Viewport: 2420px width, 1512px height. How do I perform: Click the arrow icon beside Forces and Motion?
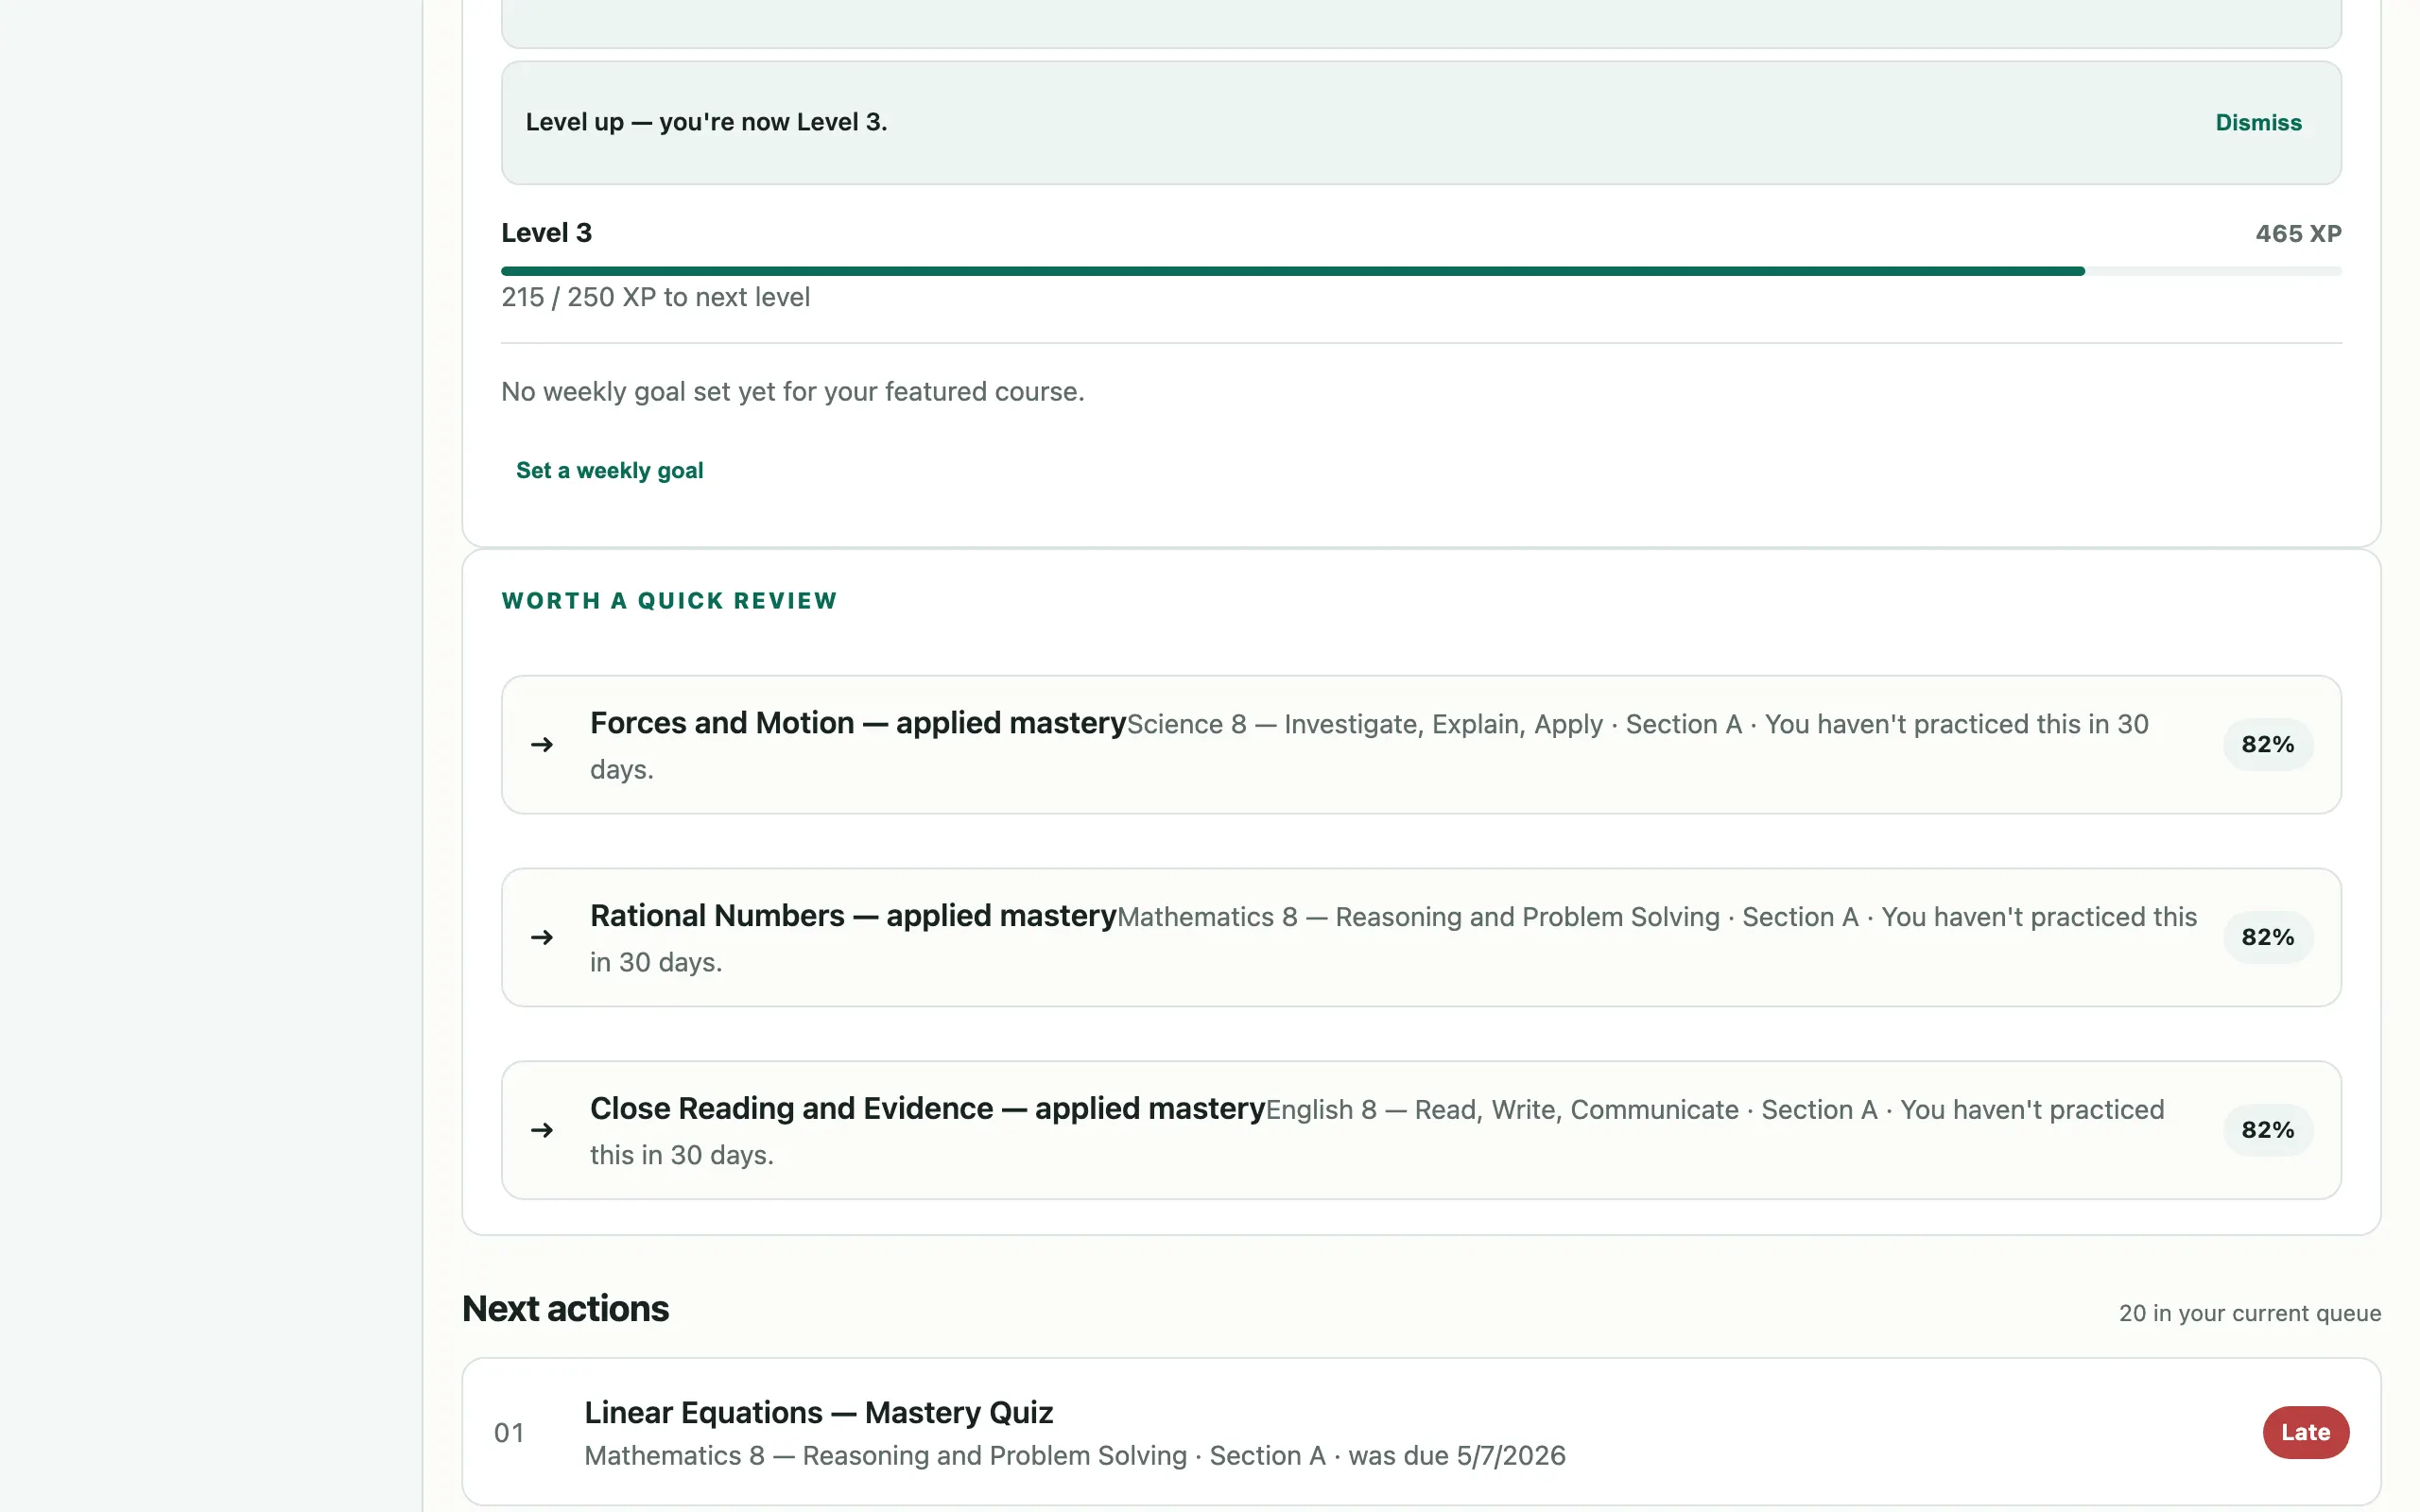(542, 745)
